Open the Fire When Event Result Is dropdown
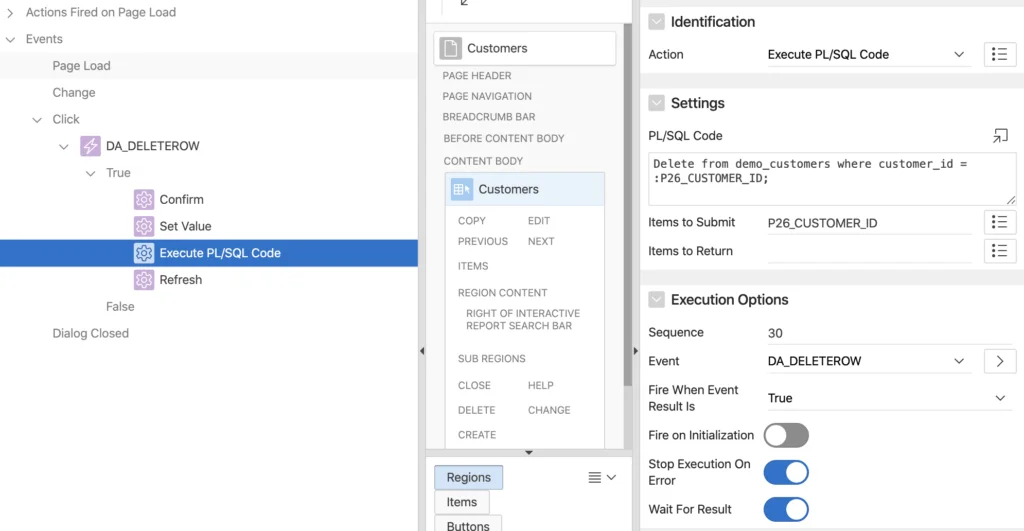The image size is (1024, 531). (x=890, y=398)
